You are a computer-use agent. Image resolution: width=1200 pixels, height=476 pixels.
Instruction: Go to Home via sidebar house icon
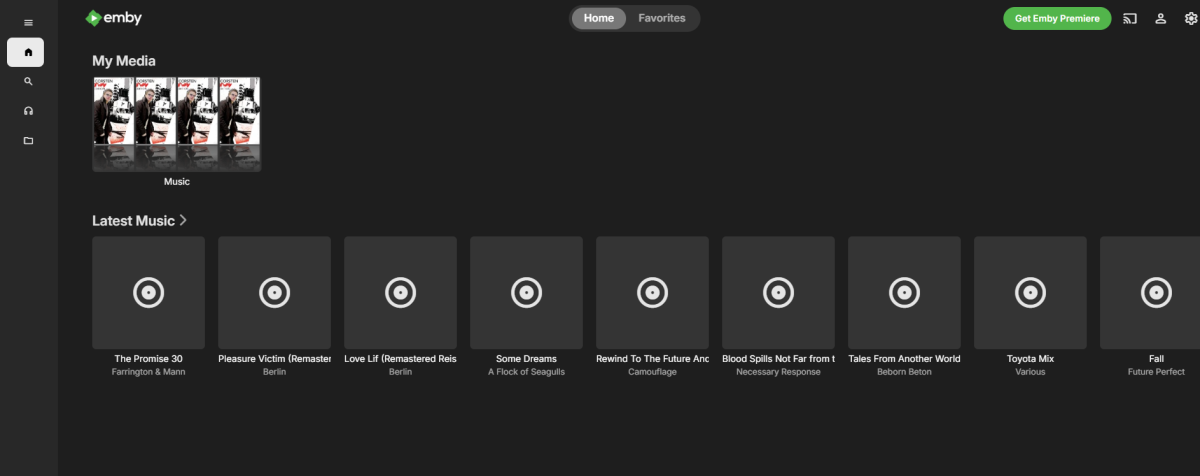(26, 52)
